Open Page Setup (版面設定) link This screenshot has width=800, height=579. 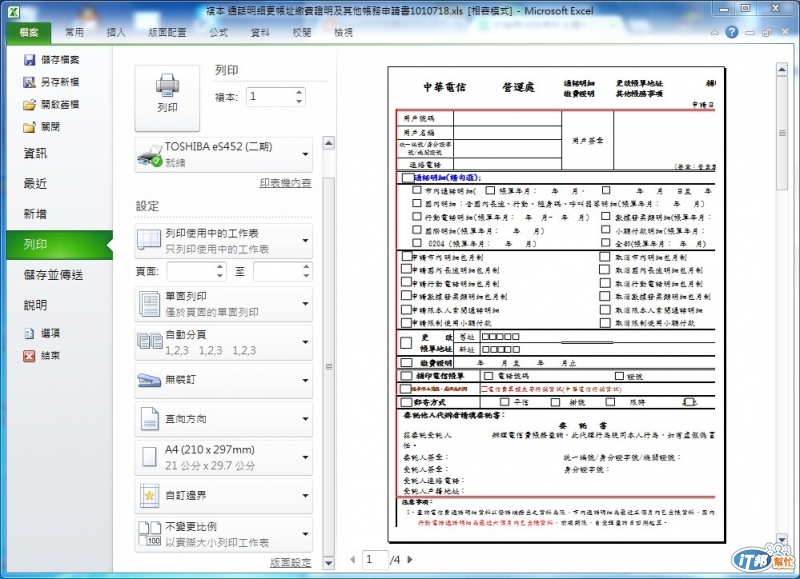coord(290,562)
